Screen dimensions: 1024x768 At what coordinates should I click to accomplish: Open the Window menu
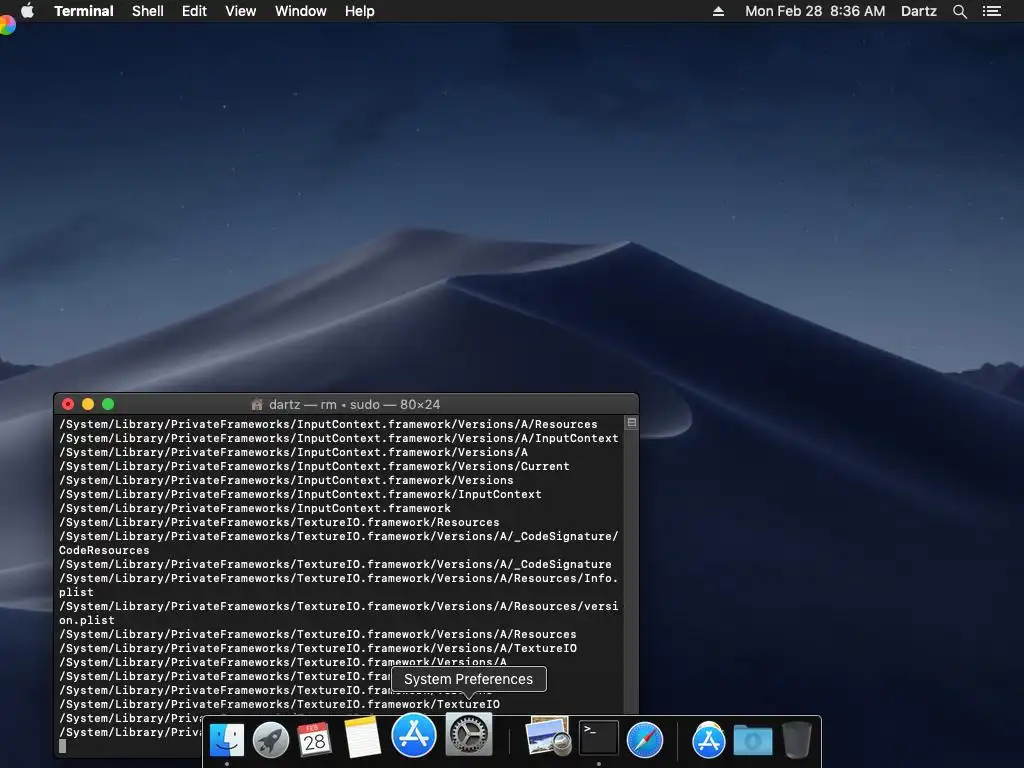[x=300, y=11]
